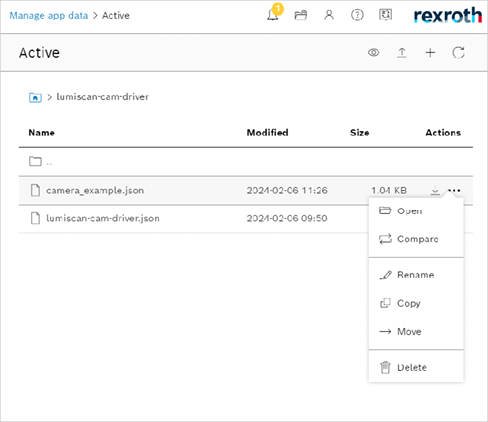The height and width of the screenshot is (422, 488).
Task: Click the three-dot menu for camera_example.json
Action: point(454,191)
